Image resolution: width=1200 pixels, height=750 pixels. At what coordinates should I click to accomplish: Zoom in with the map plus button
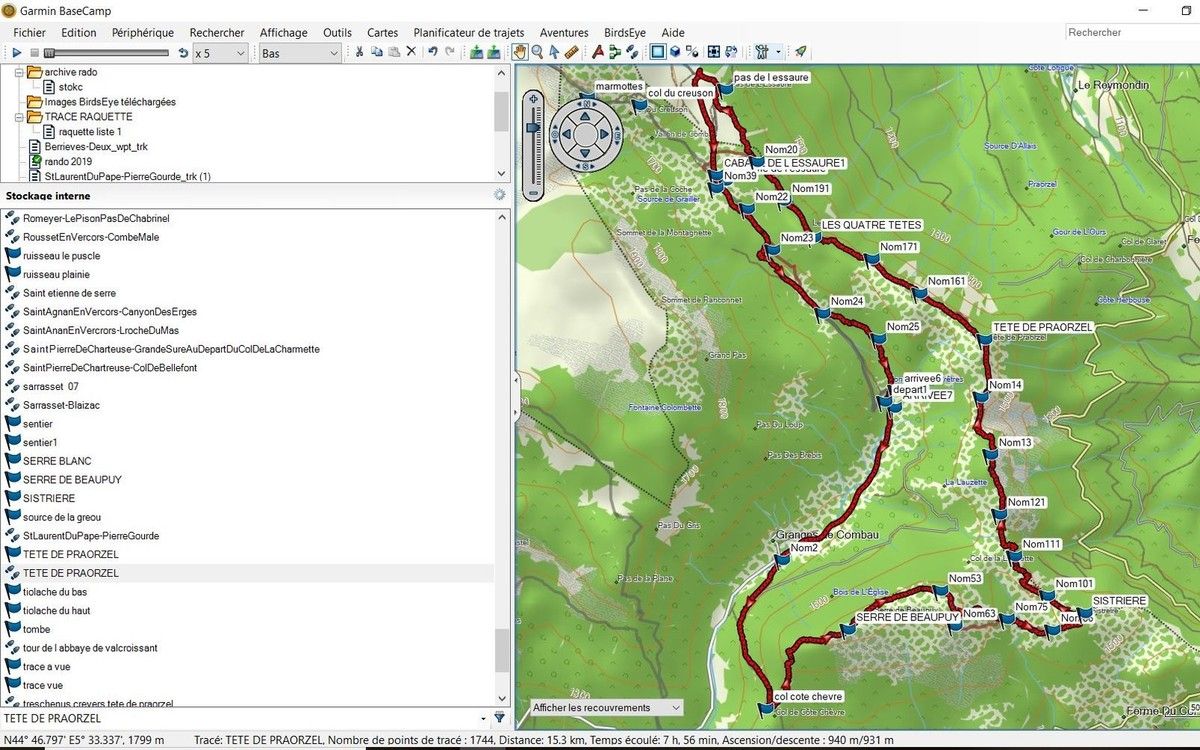click(x=533, y=99)
